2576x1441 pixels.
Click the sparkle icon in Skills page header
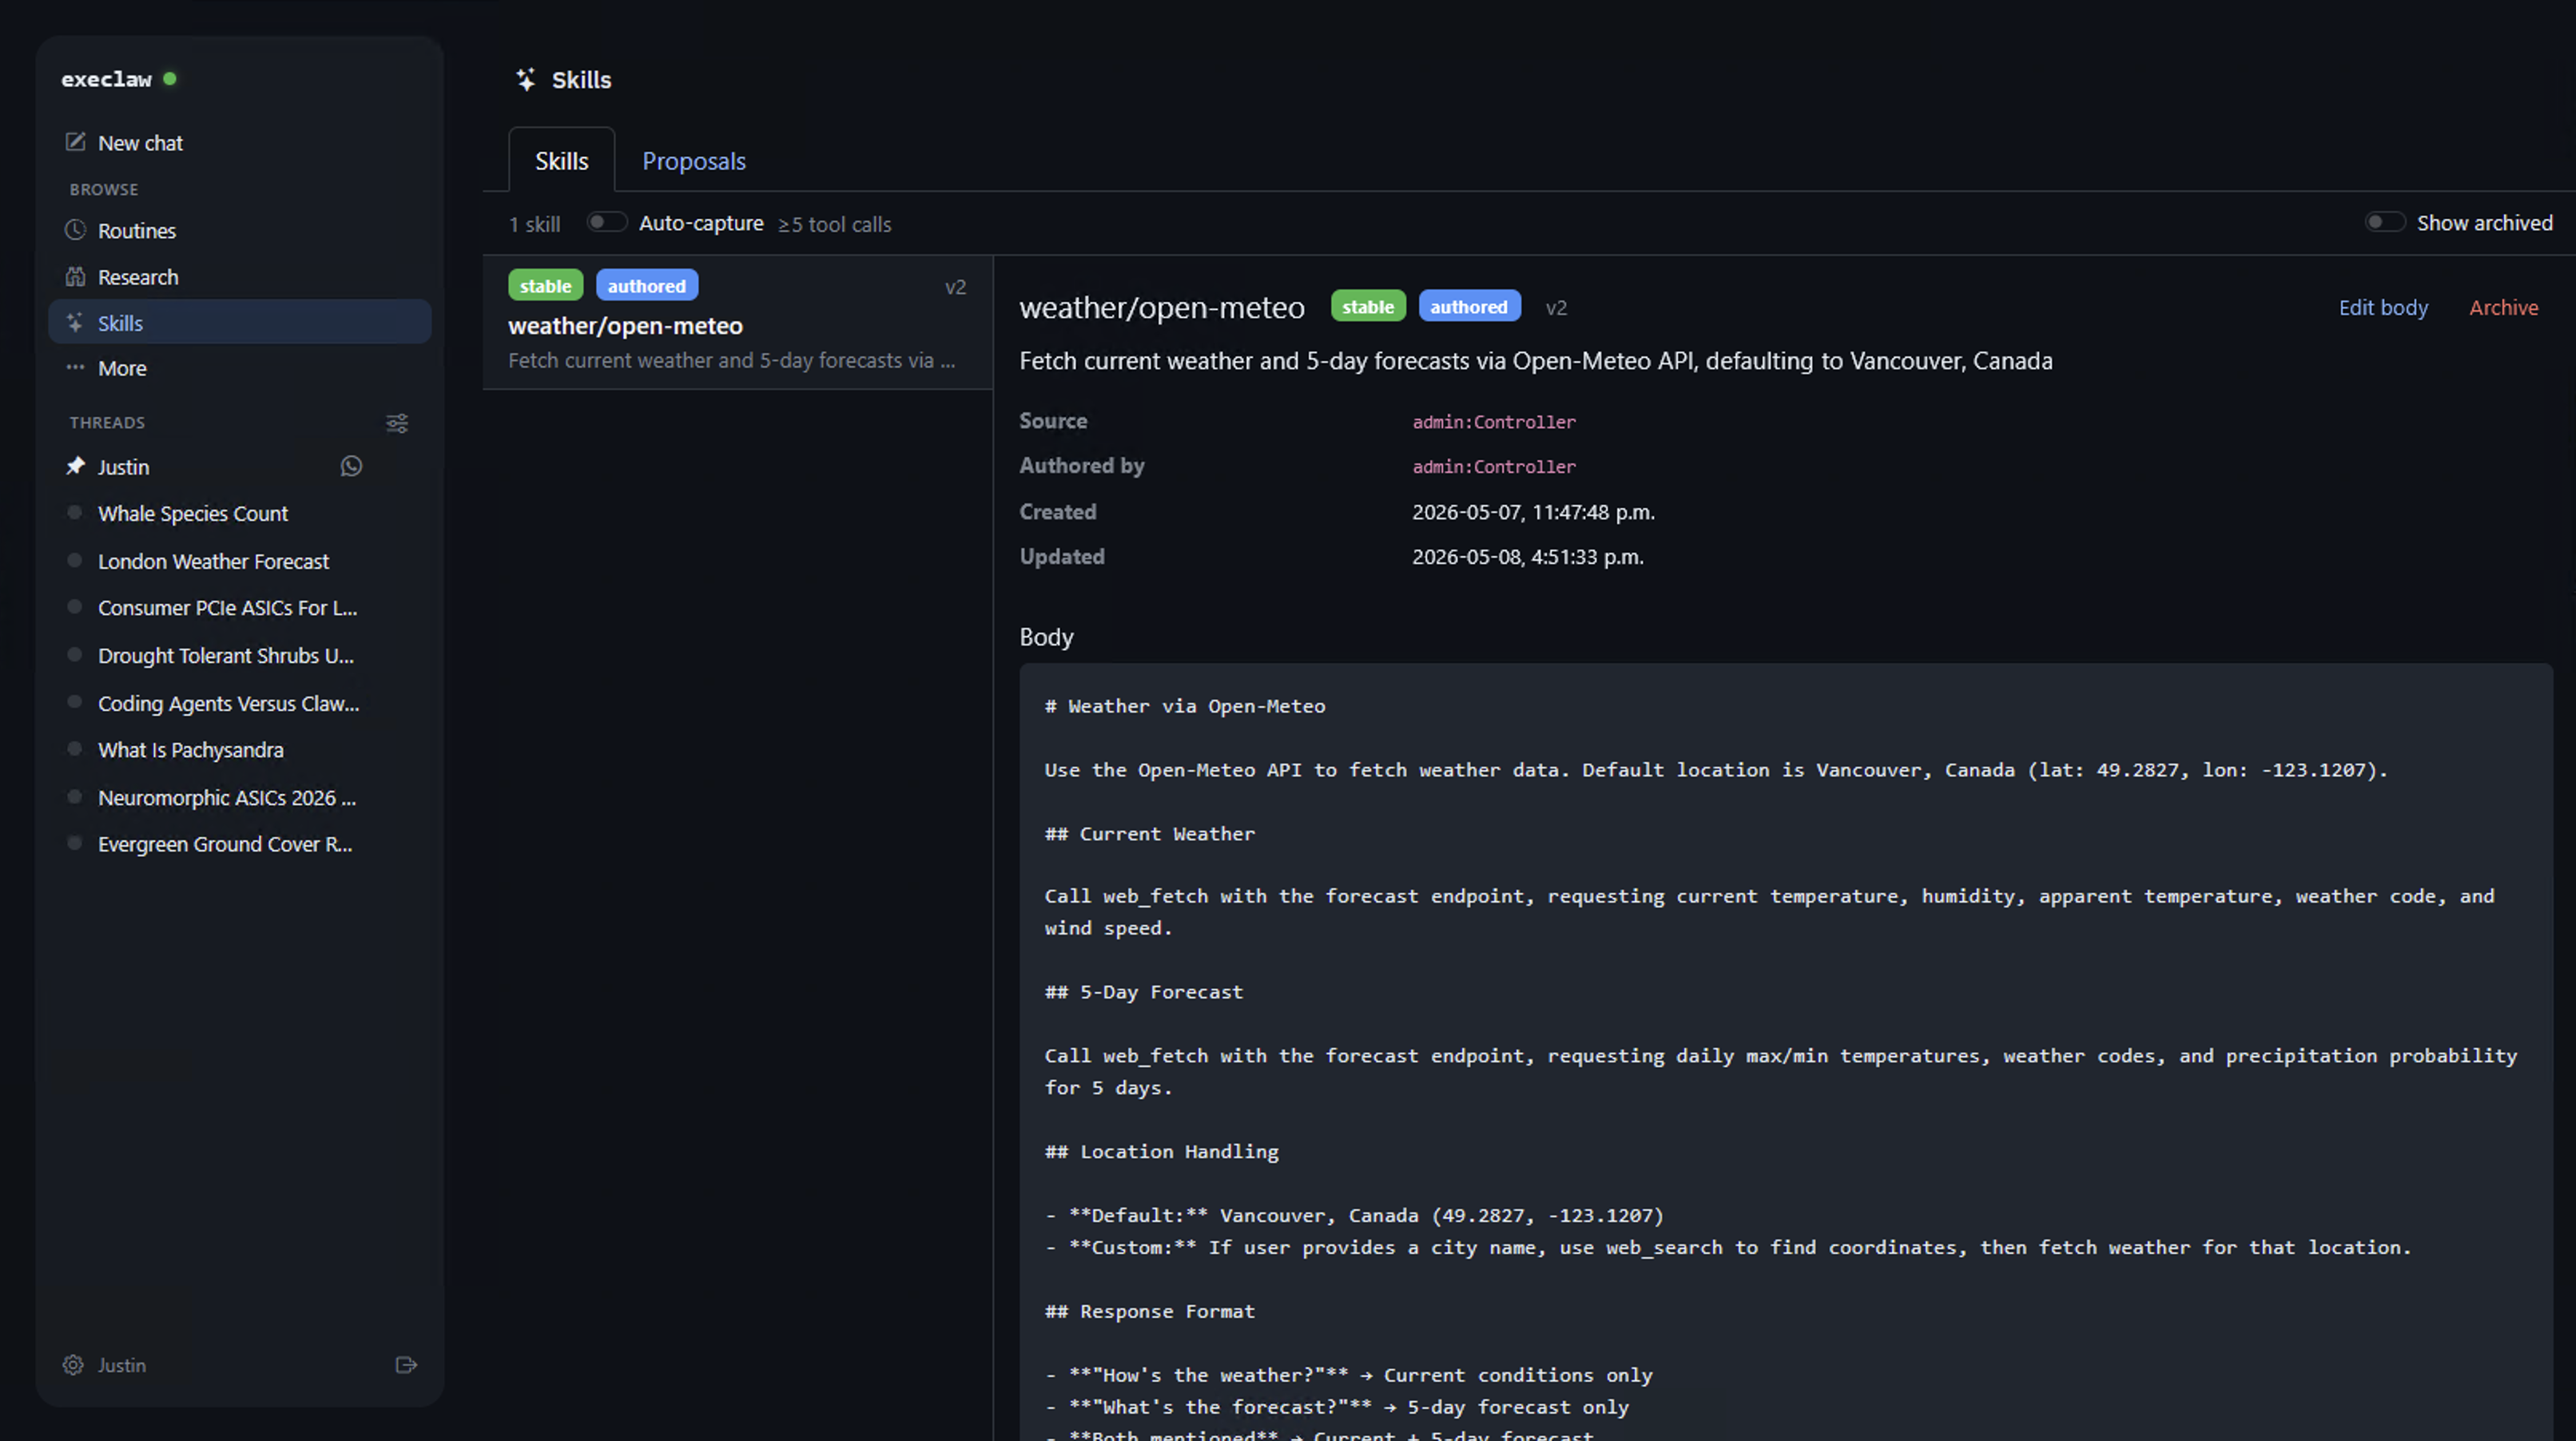pos(526,80)
